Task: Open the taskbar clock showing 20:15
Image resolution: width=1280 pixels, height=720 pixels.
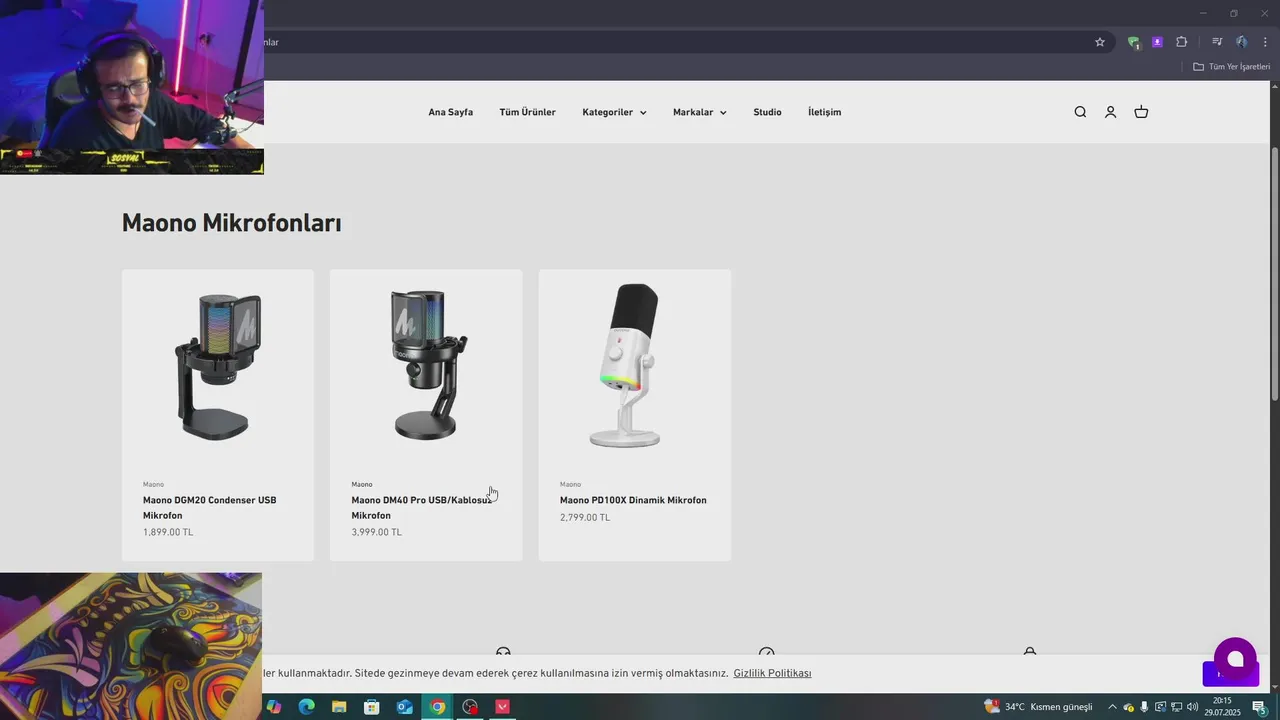Action: (x=1222, y=707)
